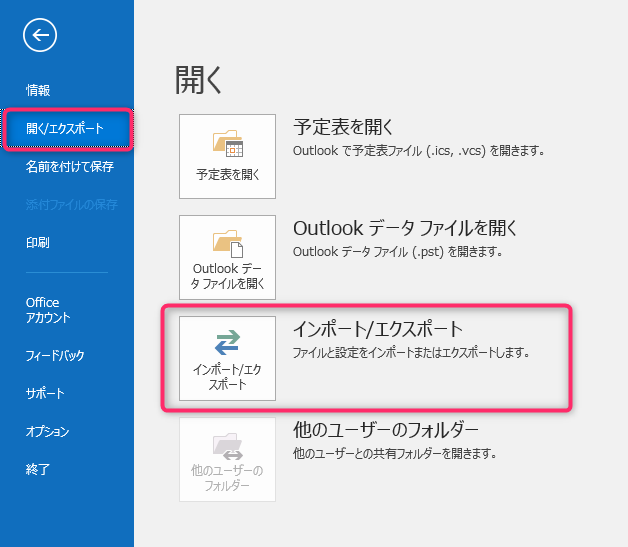
Task: Click ファイルと設定をインポートまたはエクスポートします text
Action: [x=411, y=352]
